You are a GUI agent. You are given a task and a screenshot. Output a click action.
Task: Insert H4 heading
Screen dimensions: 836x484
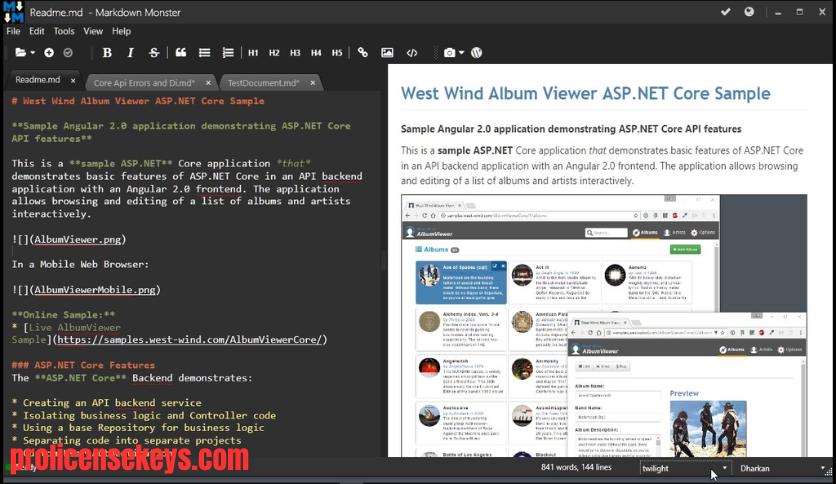coord(316,53)
